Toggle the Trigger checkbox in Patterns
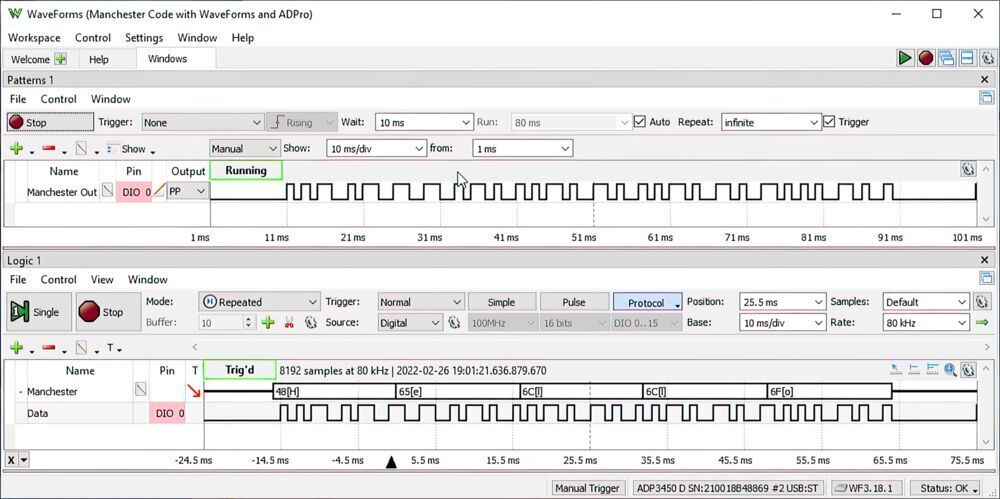The height and width of the screenshot is (499, 1000). [x=829, y=122]
